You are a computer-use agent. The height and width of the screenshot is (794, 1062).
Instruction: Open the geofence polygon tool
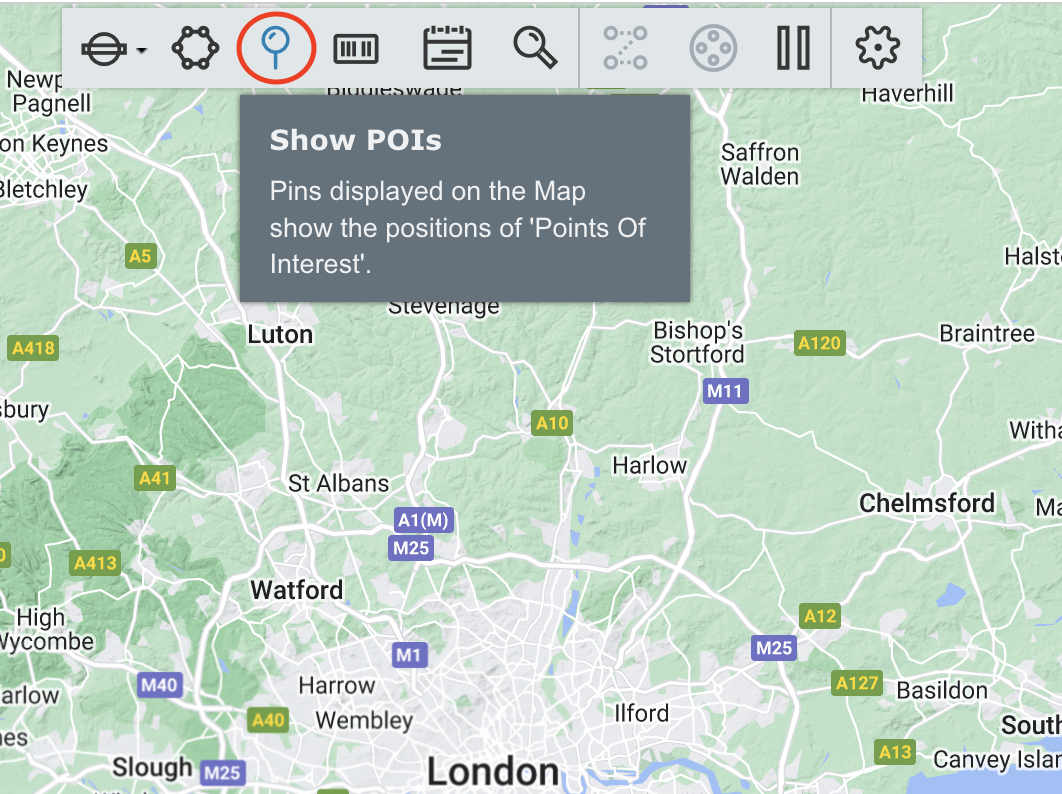(x=195, y=48)
